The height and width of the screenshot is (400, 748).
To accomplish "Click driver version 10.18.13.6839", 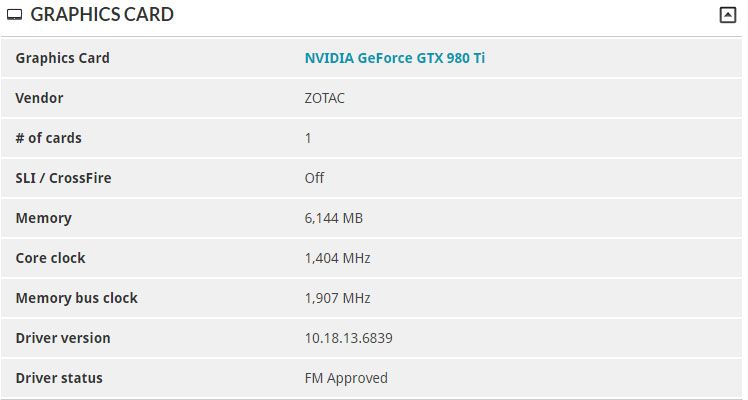I will pos(348,338).
